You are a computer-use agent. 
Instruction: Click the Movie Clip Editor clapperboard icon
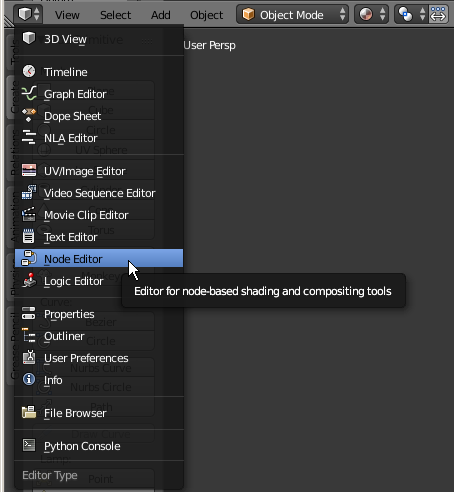29,214
